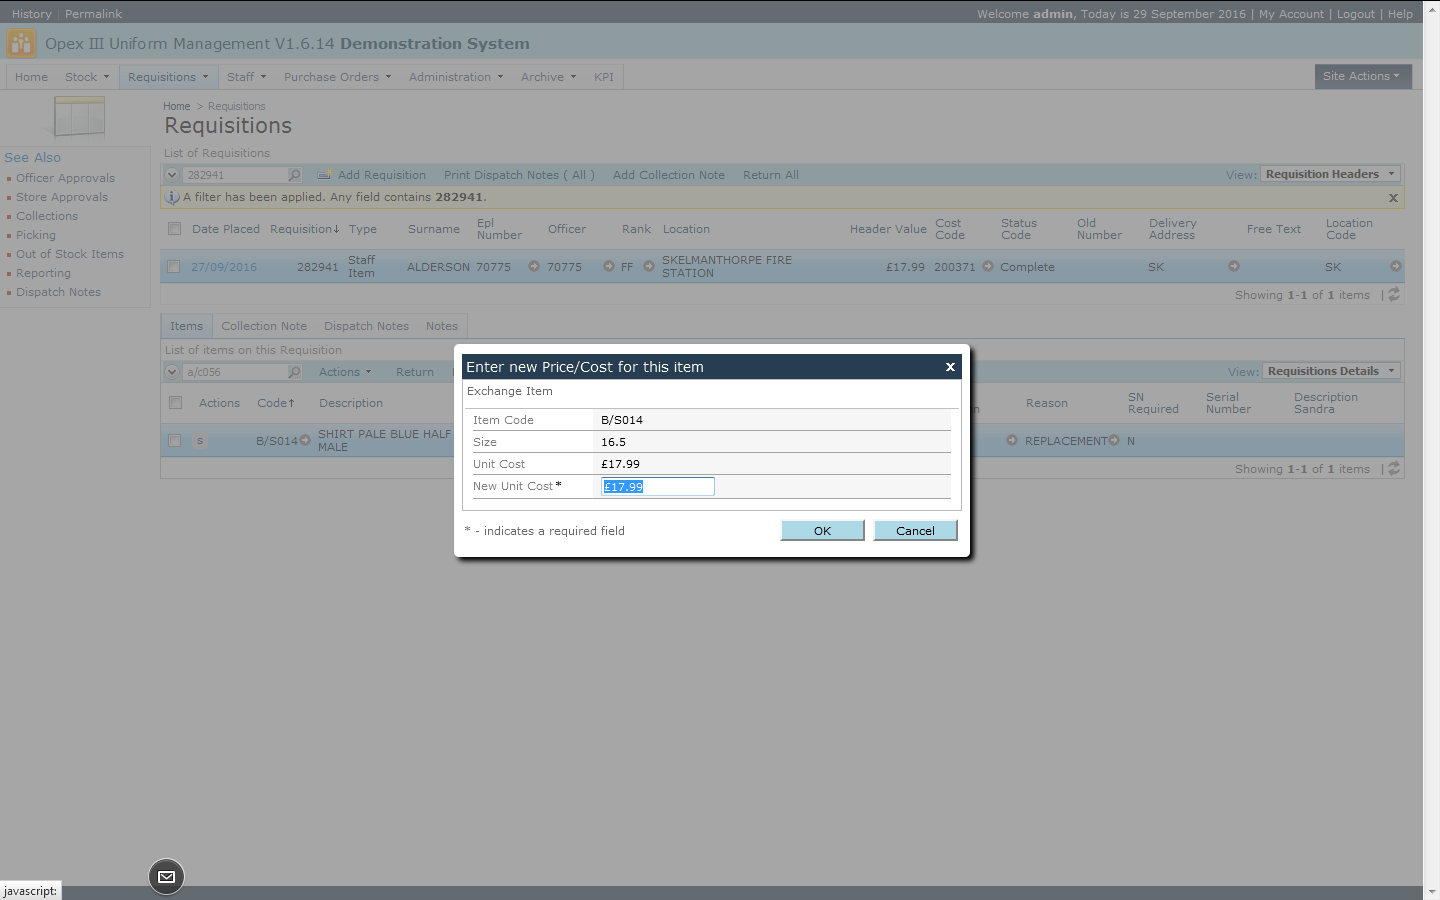
Task: Click the items filter box containing a/c056
Action: click(236, 372)
